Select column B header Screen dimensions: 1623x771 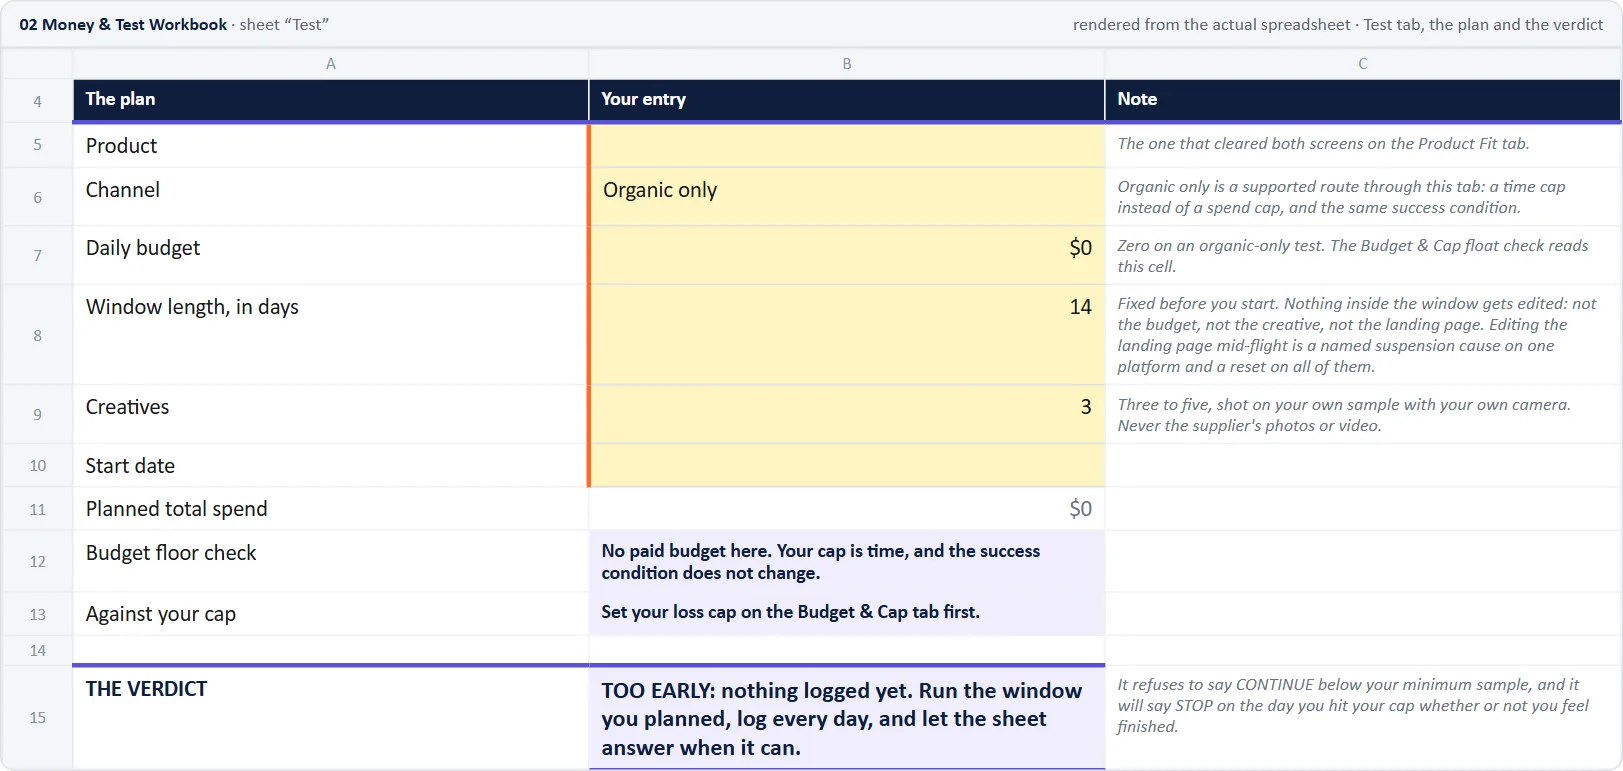click(847, 63)
